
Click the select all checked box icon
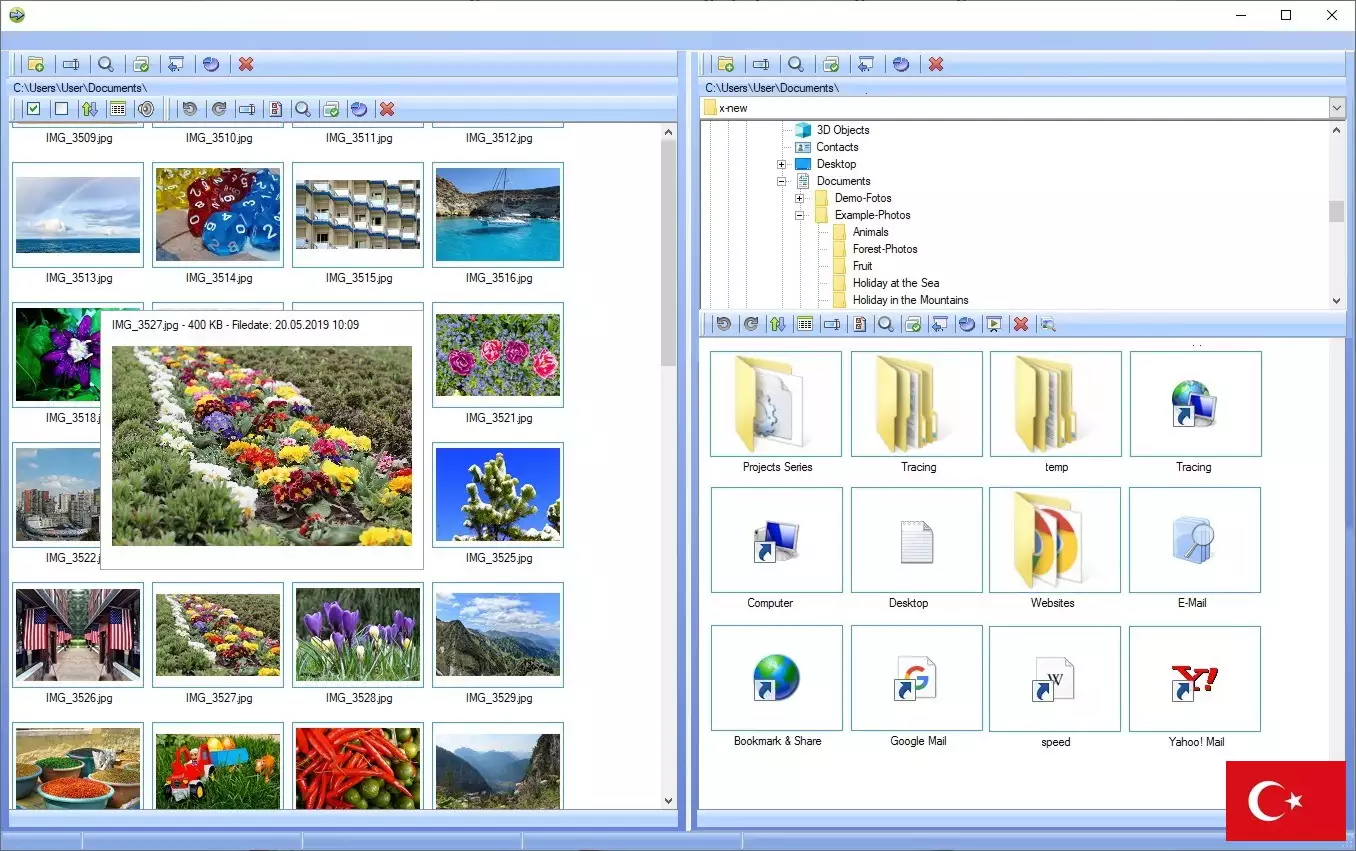coord(33,109)
